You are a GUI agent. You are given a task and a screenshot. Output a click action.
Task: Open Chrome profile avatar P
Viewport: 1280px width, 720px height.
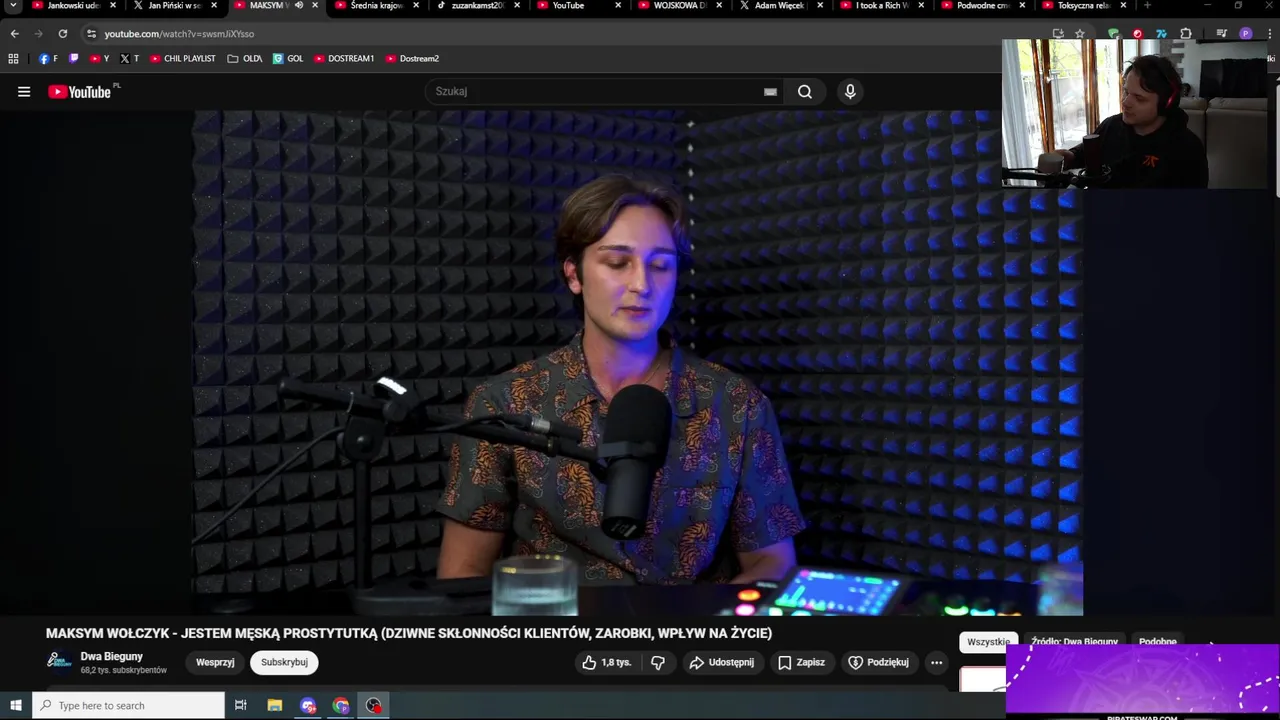pyautogui.click(x=1245, y=33)
